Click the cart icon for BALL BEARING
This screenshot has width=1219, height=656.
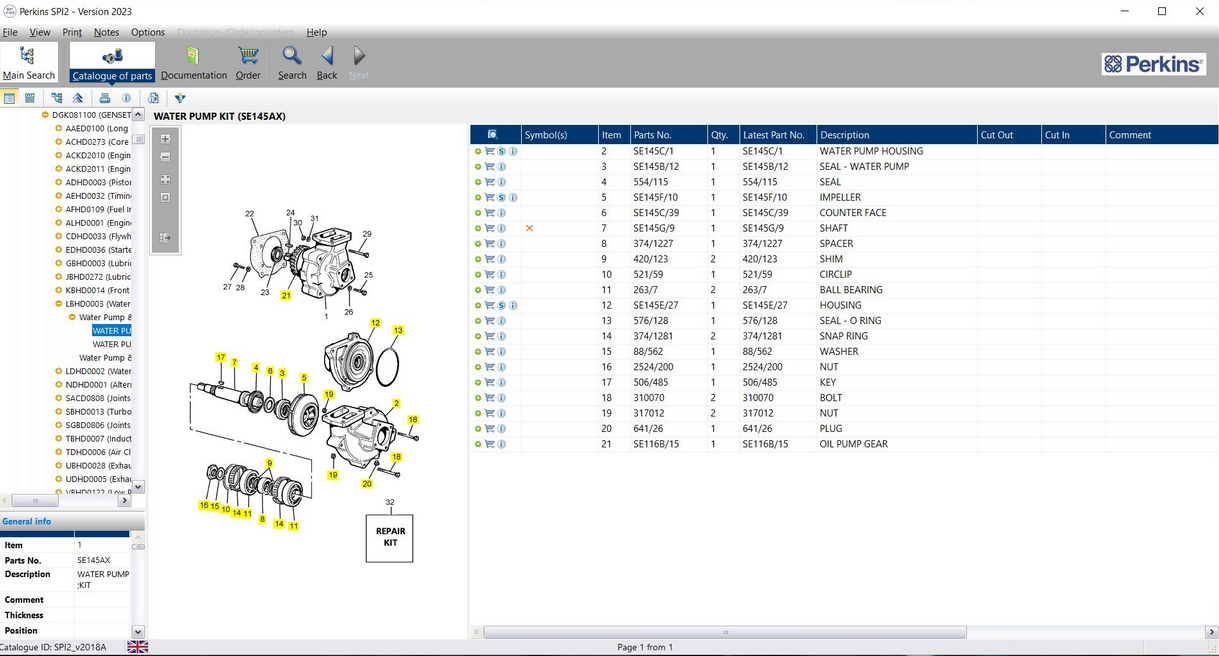[x=489, y=290]
